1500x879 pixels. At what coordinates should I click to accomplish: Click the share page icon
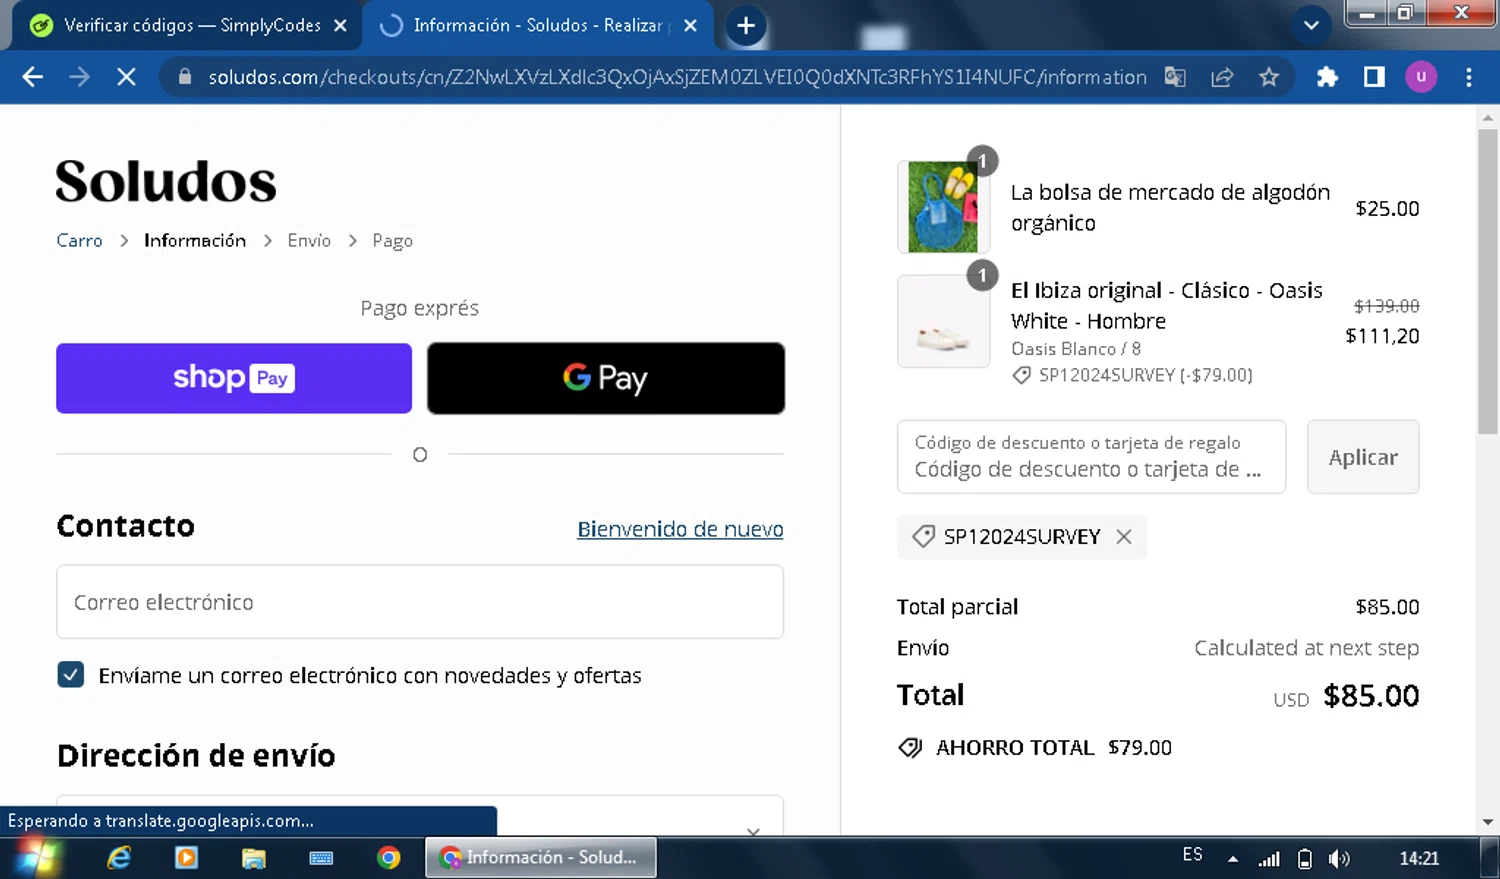pos(1222,77)
